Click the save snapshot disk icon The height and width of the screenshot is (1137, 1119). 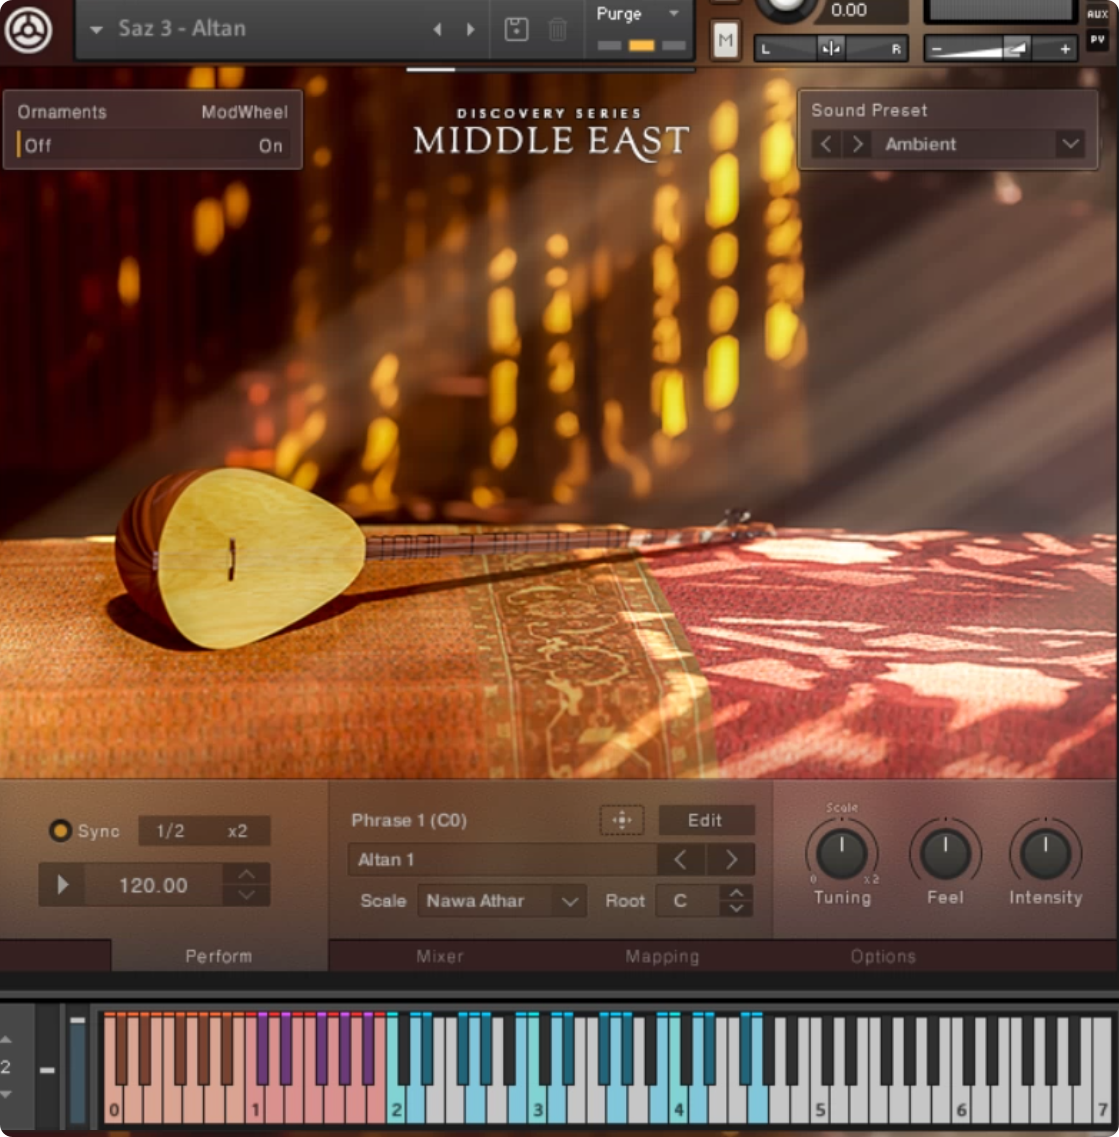click(516, 29)
